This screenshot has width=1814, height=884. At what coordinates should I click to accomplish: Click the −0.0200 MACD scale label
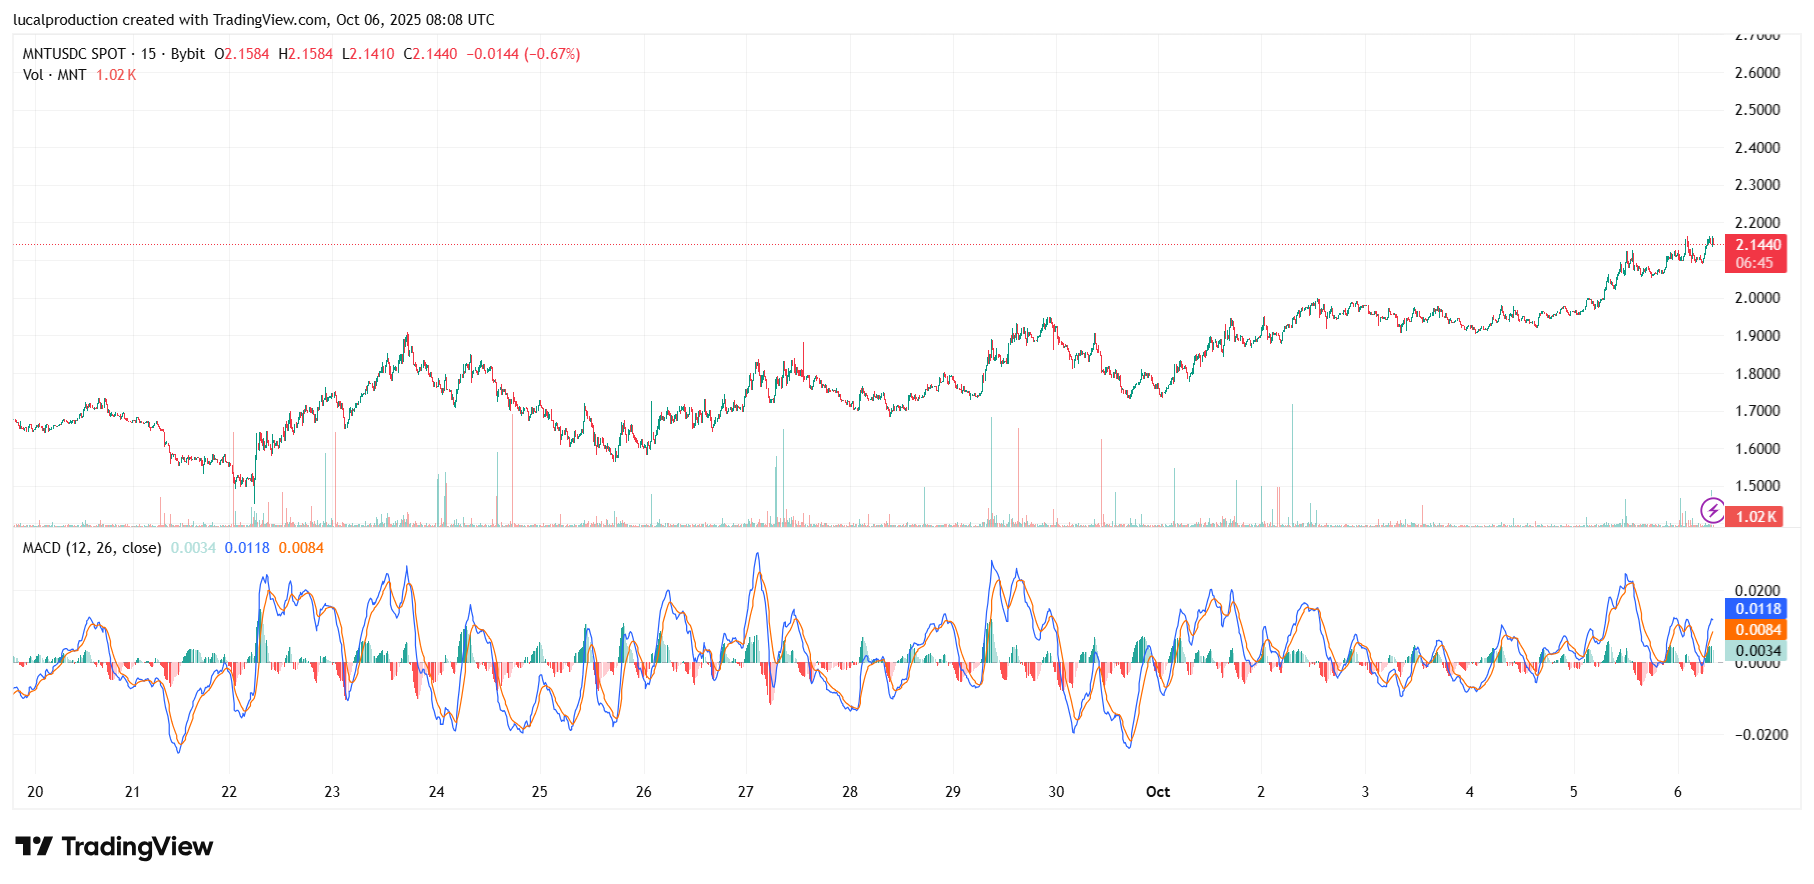coord(1760,735)
